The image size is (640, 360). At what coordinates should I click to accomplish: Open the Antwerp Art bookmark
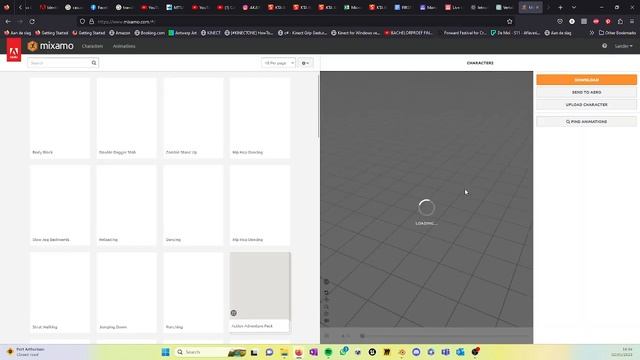tap(182, 33)
